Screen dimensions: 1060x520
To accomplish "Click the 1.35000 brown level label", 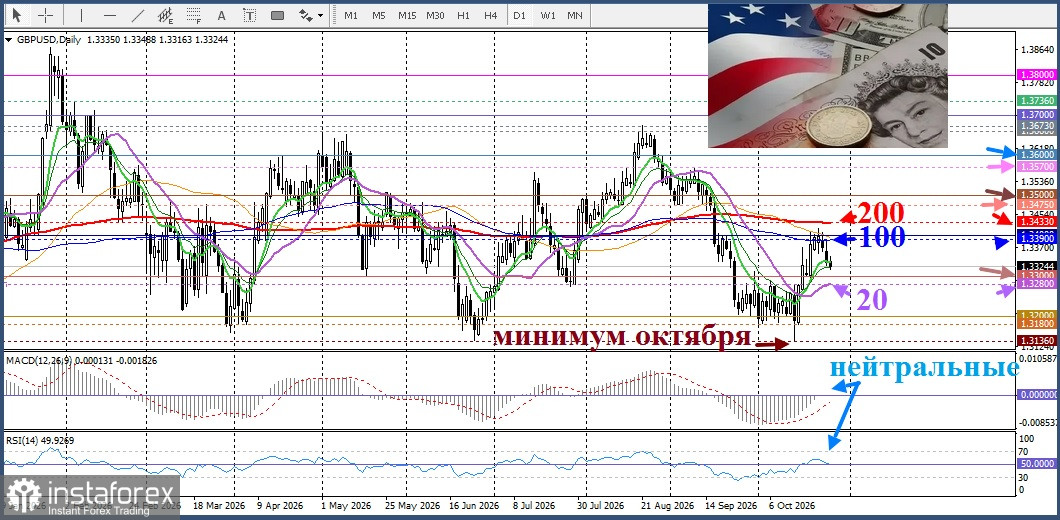I will 1036,193.
